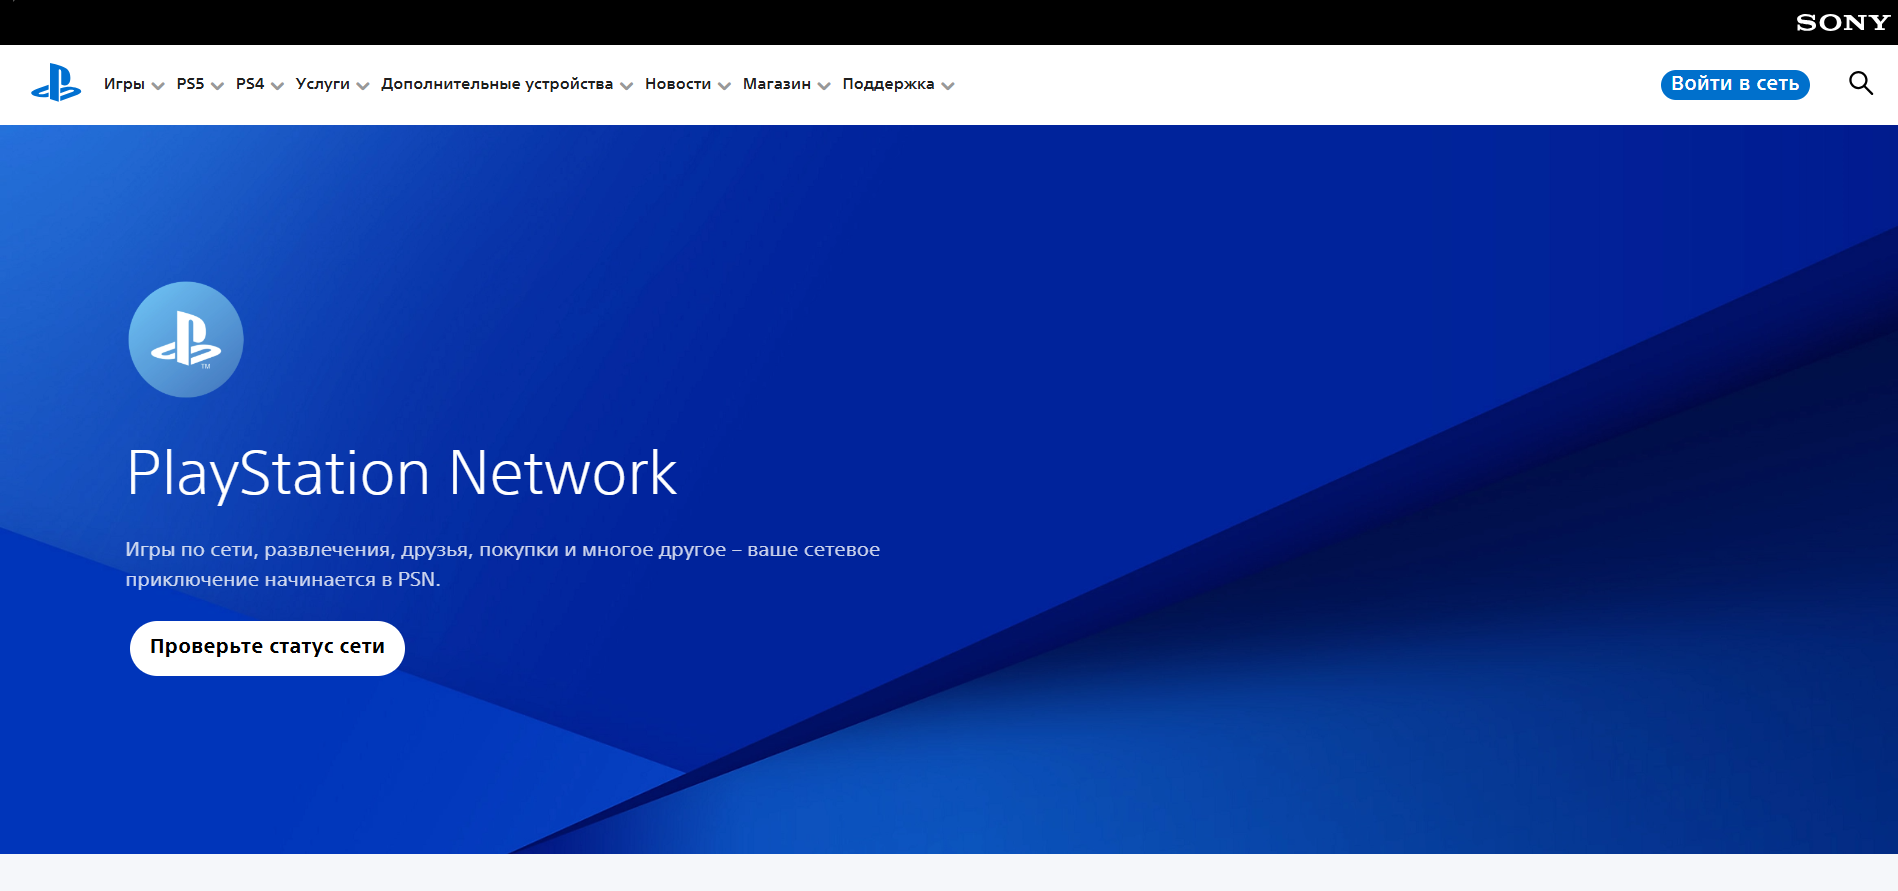The image size is (1898, 891).
Task: Click the PlayStation logo in navigation bar
Action: [x=56, y=83]
